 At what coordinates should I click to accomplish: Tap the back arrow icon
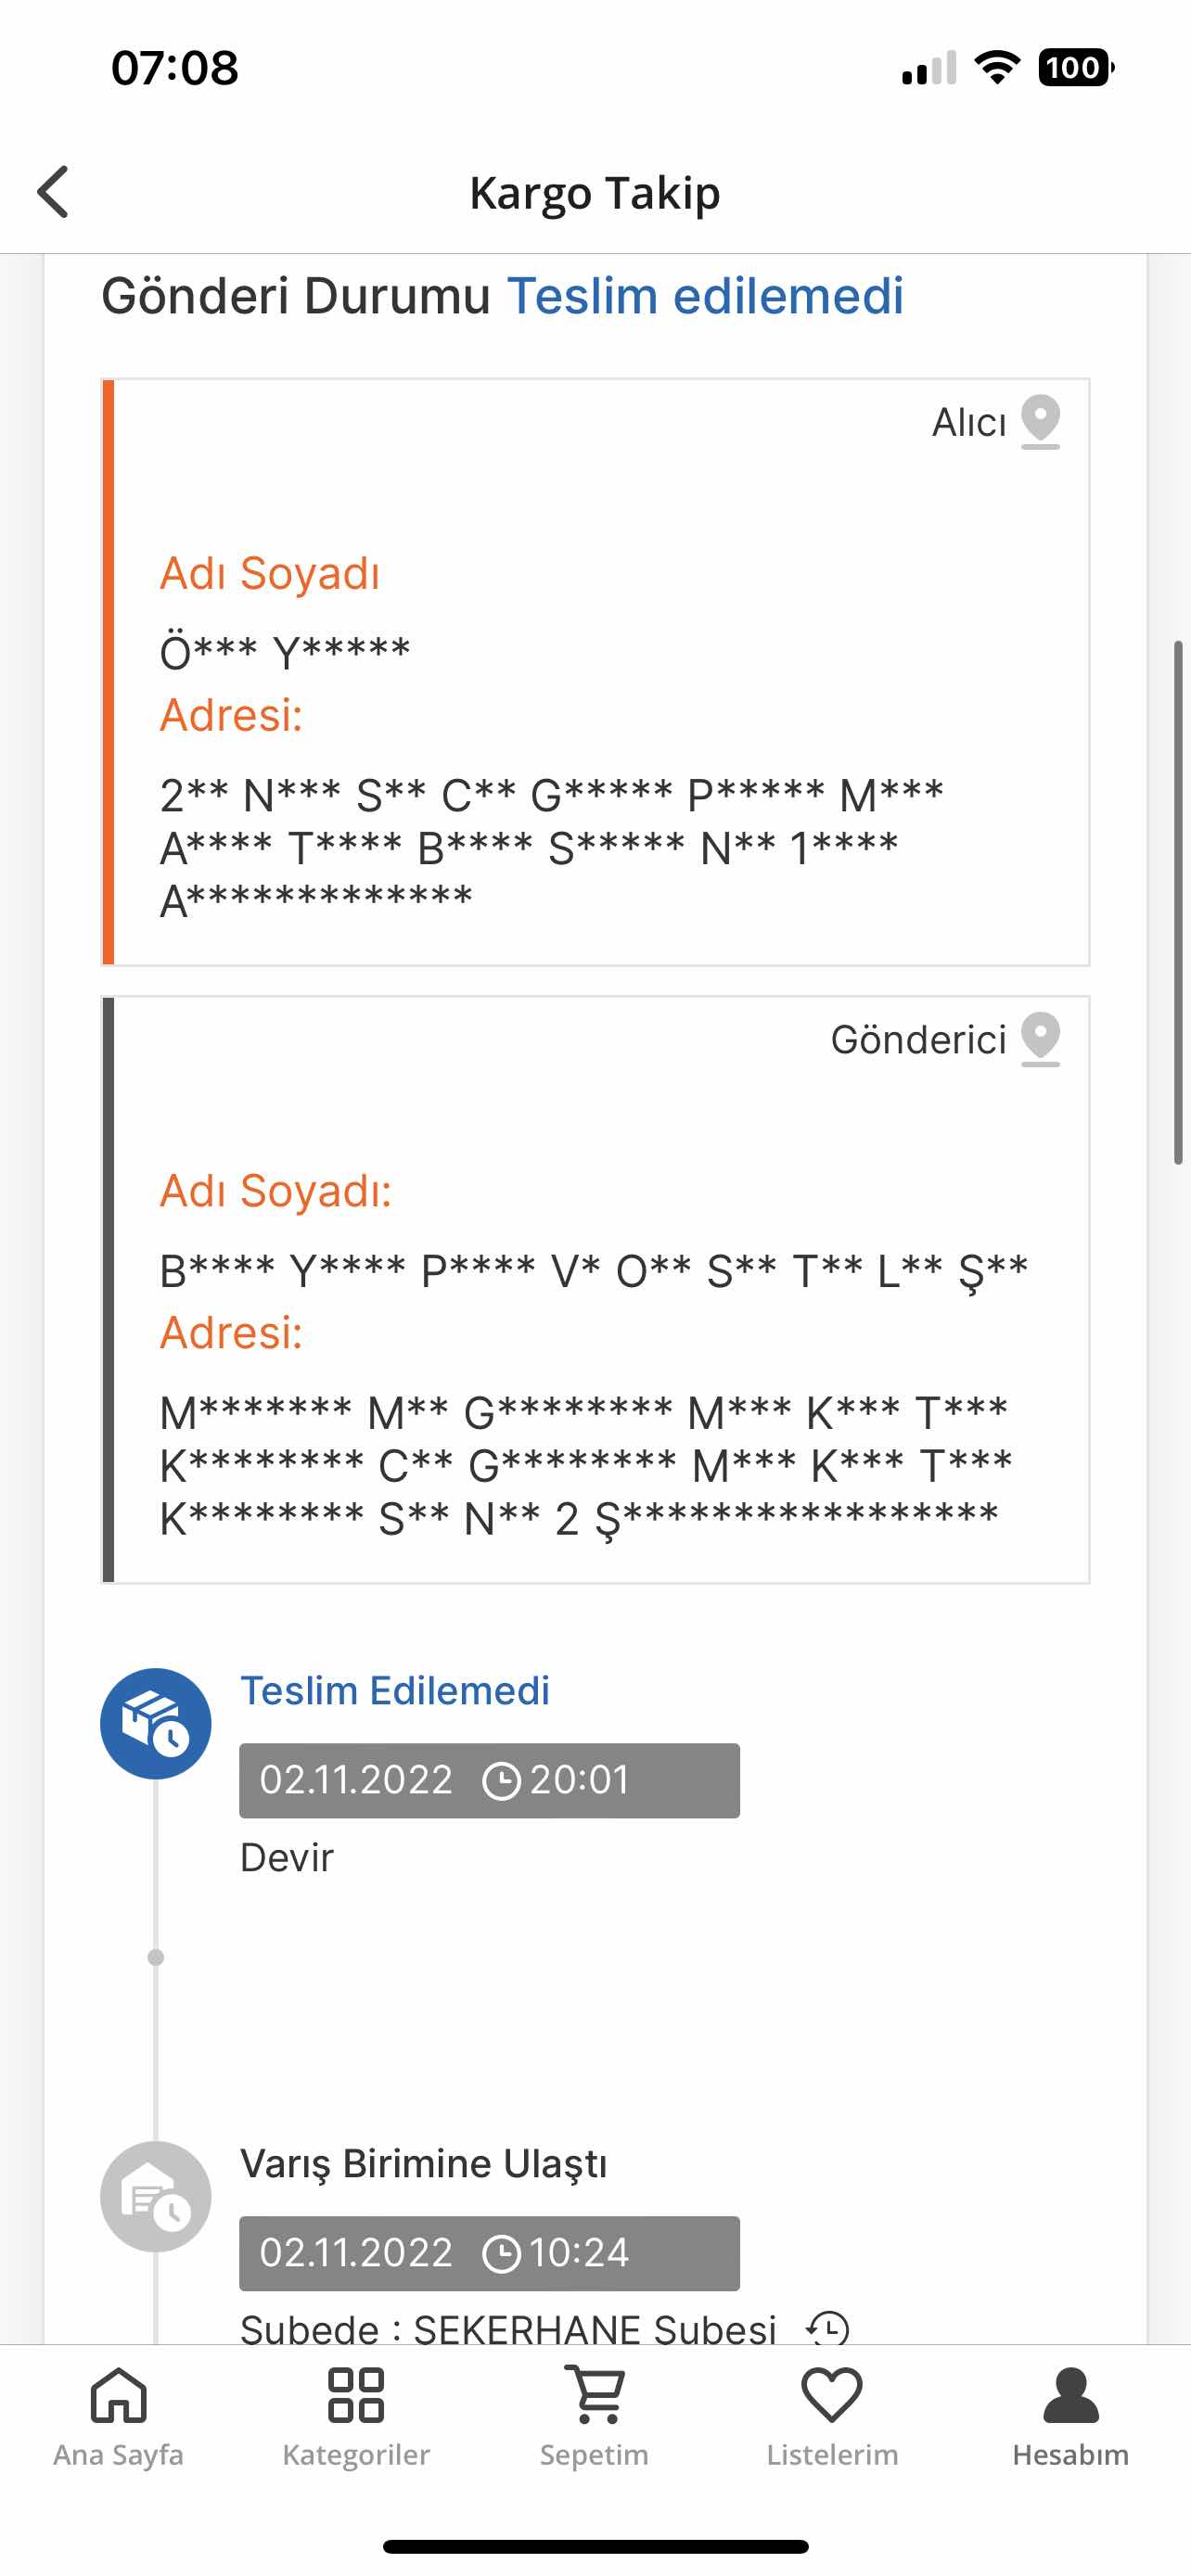click(54, 192)
